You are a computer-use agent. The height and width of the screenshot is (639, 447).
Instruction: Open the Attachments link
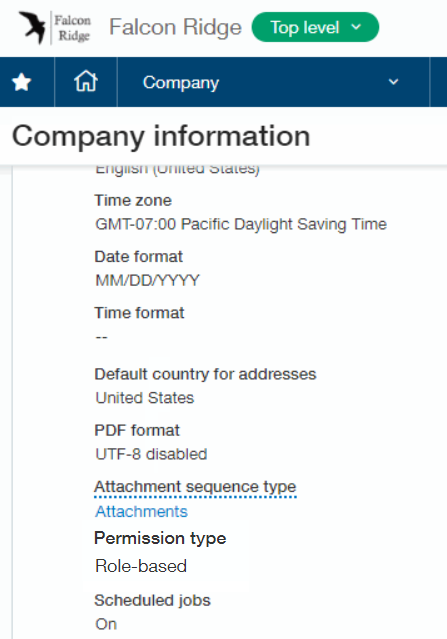click(x=141, y=511)
